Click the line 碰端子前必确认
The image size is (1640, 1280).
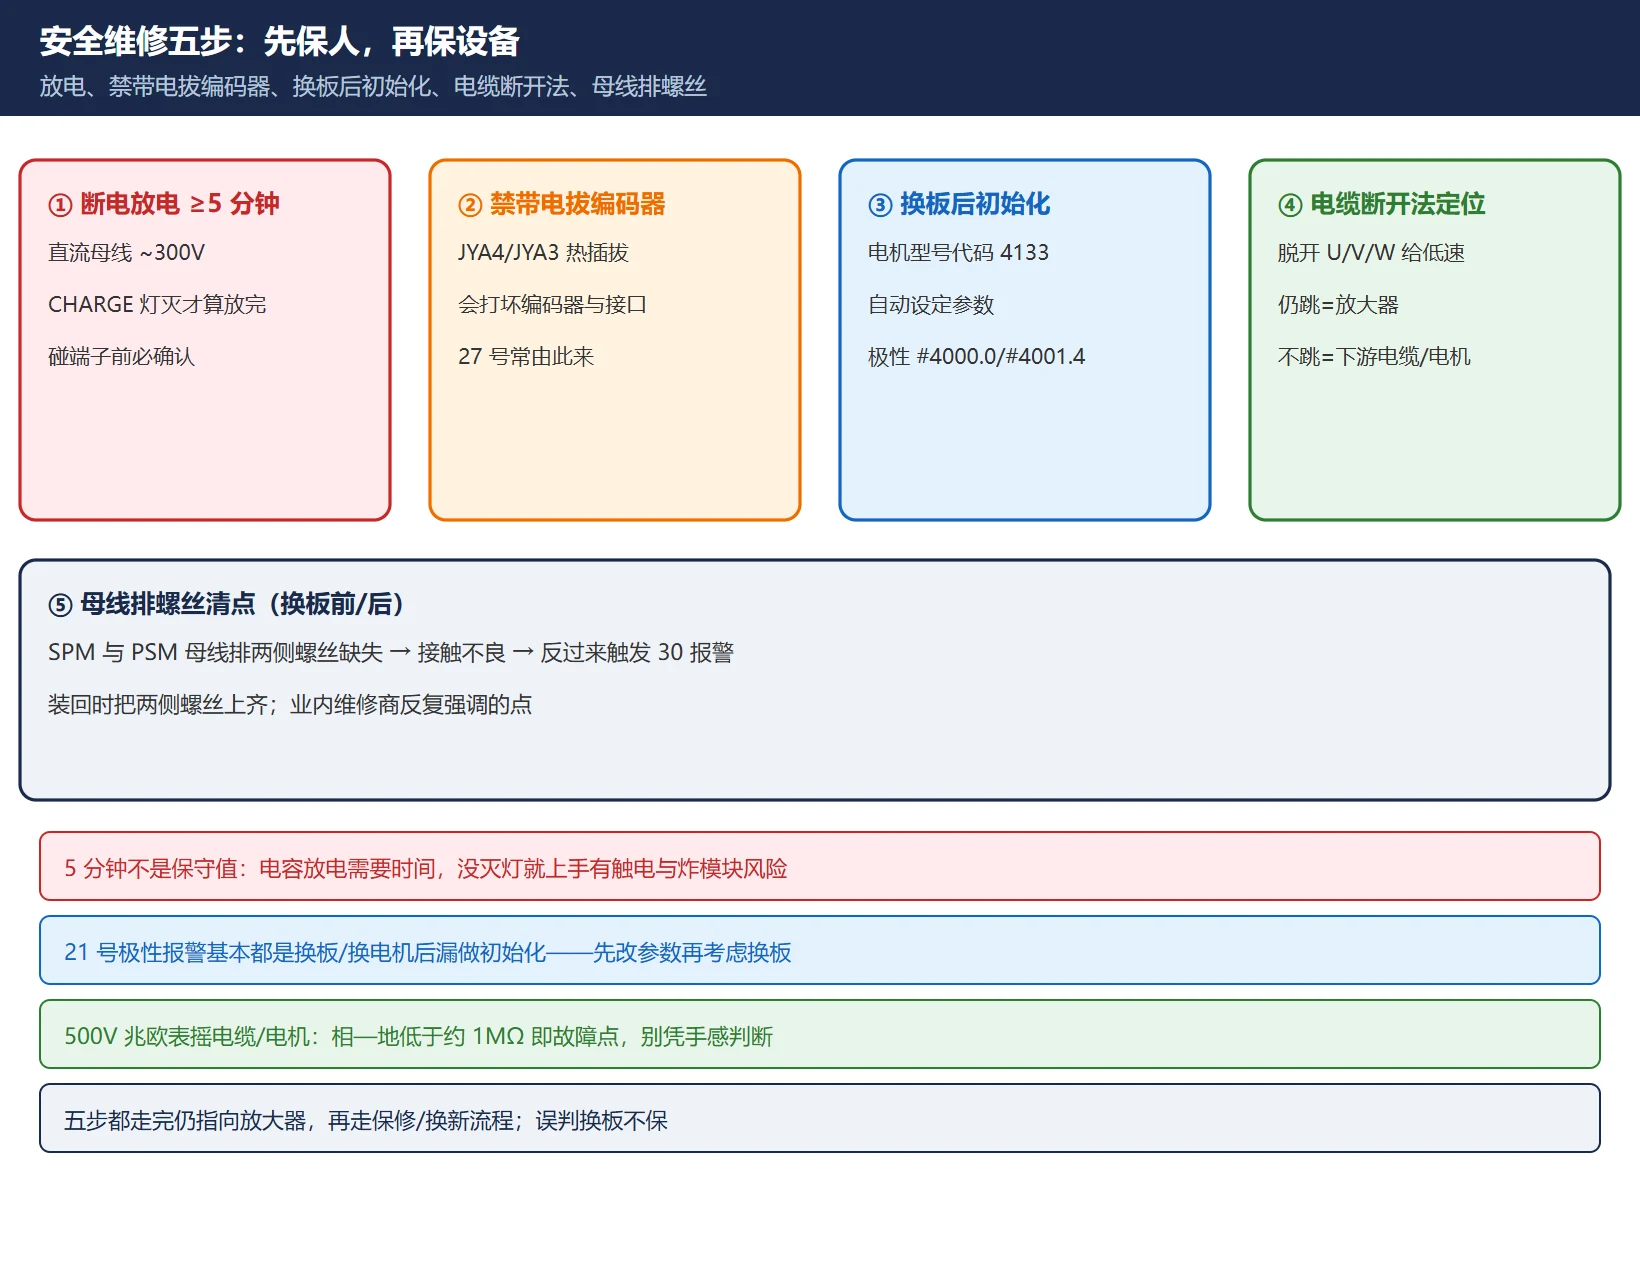[x=121, y=357]
